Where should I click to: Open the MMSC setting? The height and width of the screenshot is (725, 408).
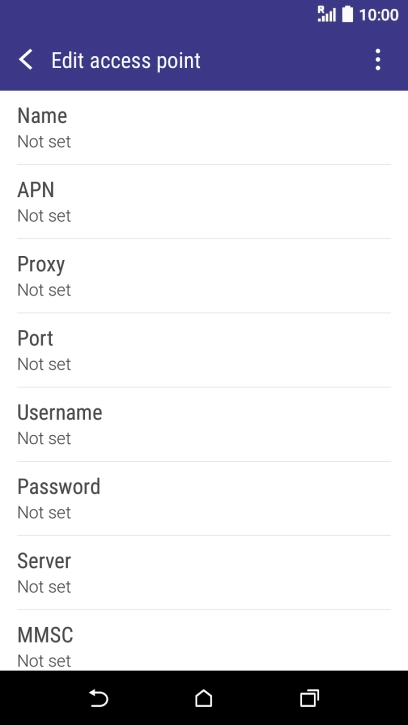click(x=204, y=640)
